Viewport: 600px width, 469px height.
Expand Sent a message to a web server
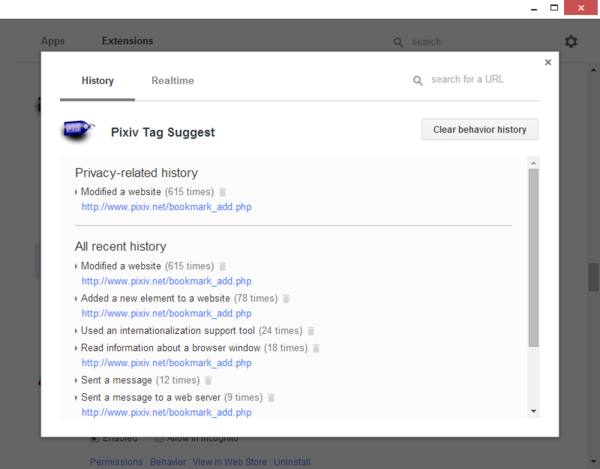[x=76, y=398]
